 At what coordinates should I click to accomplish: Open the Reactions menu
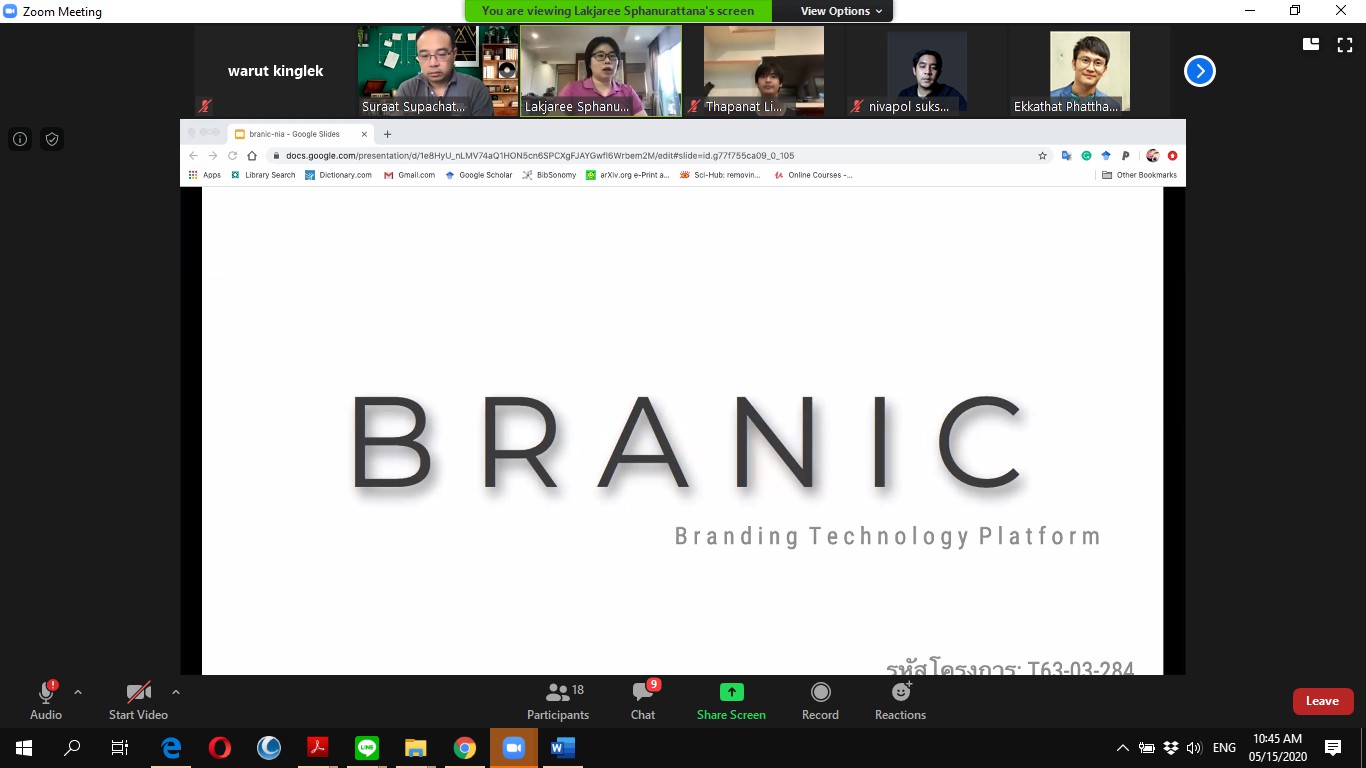(x=900, y=701)
